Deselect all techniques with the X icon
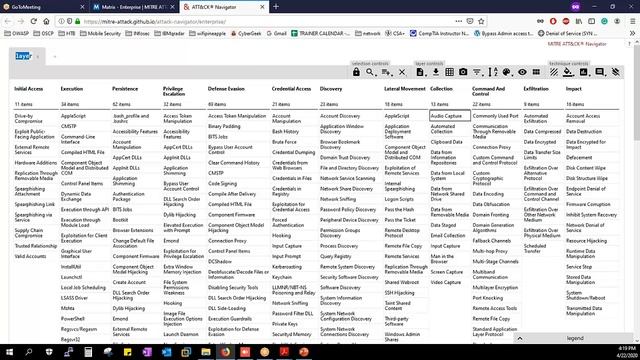 (402, 72)
